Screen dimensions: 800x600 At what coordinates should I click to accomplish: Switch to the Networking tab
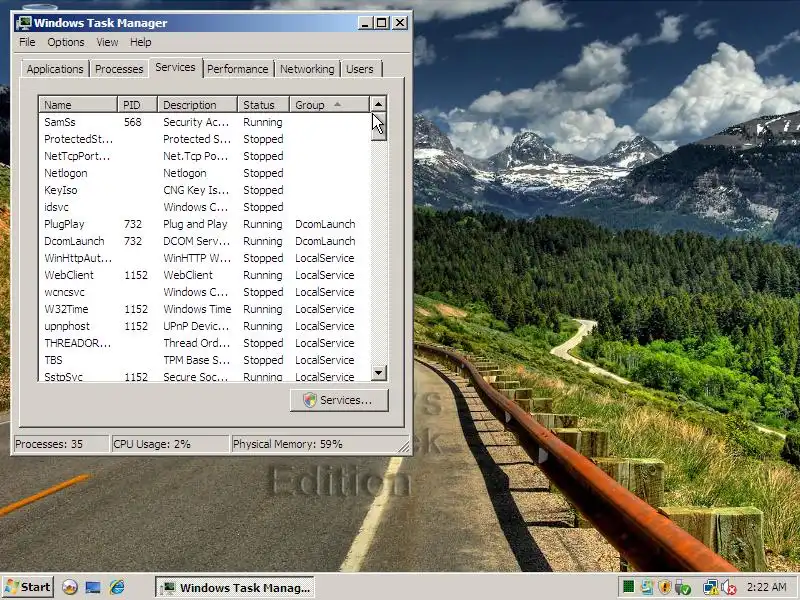307,69
